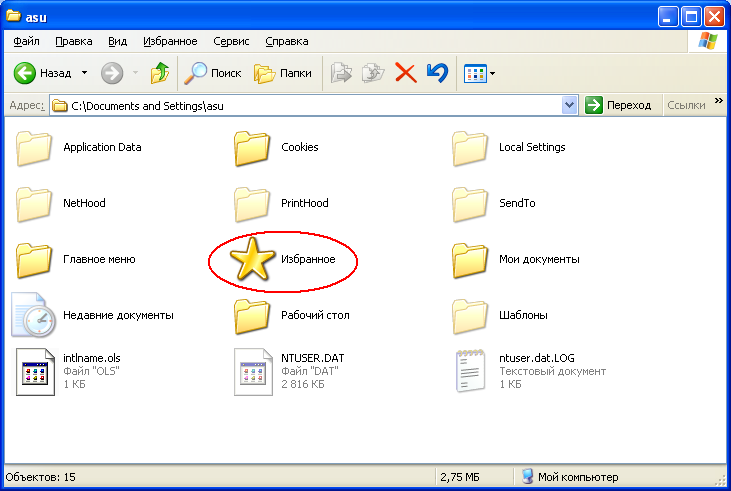Select the Application Data folder icon
This screenshot has width=731, height=491.
tap(34, 148)
